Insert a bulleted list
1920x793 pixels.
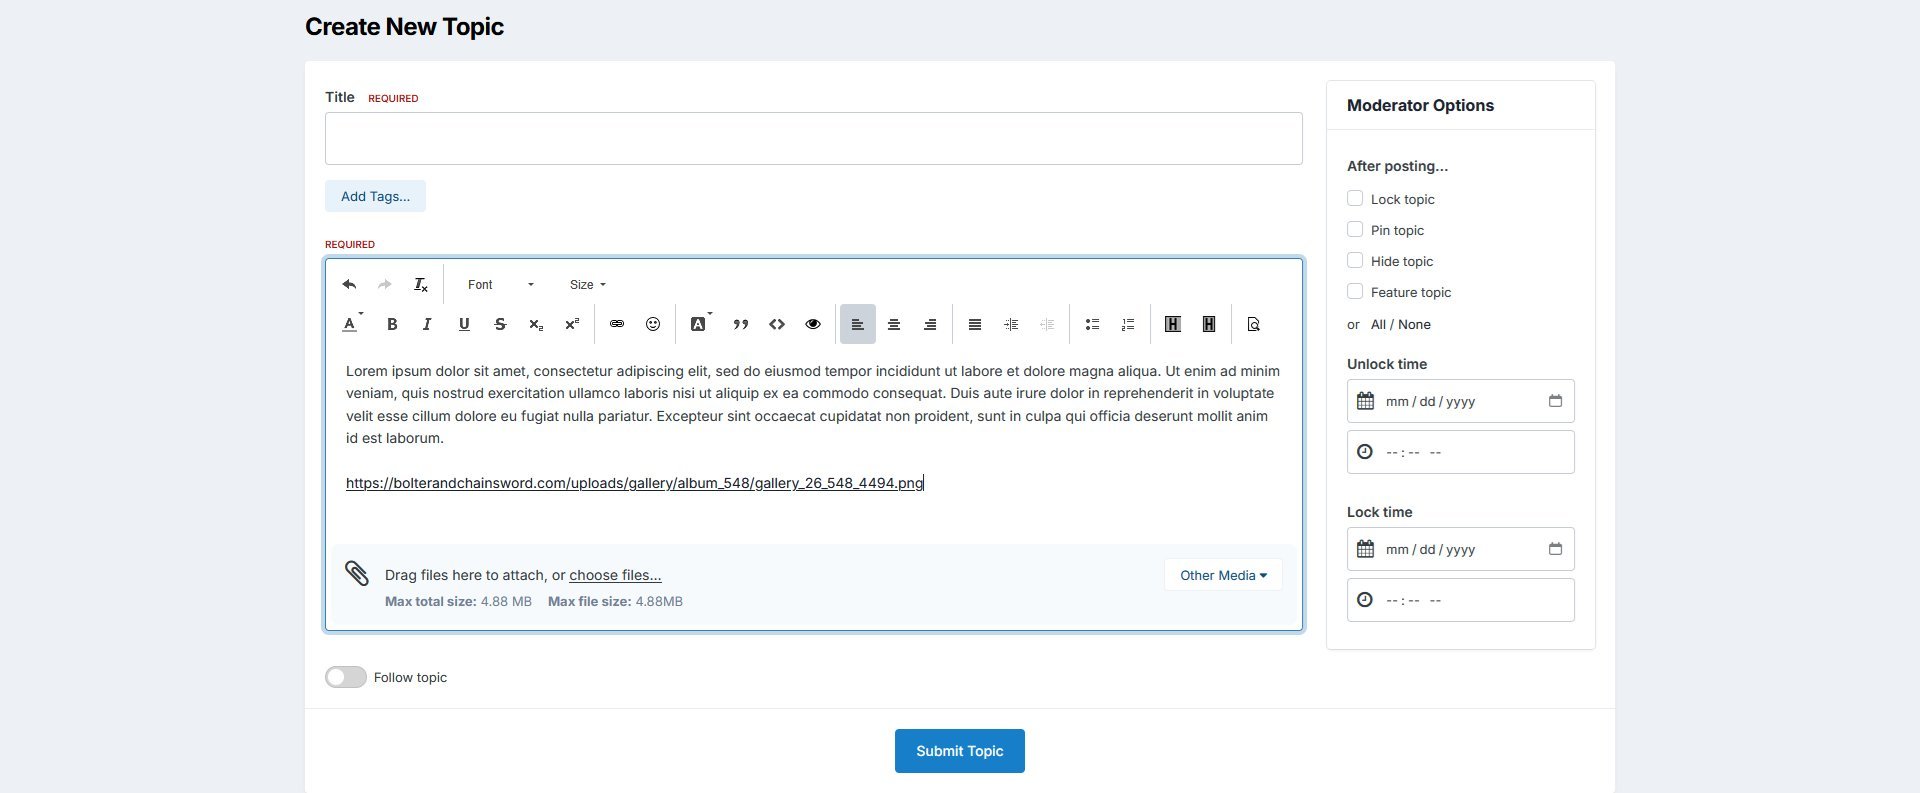1092,324
